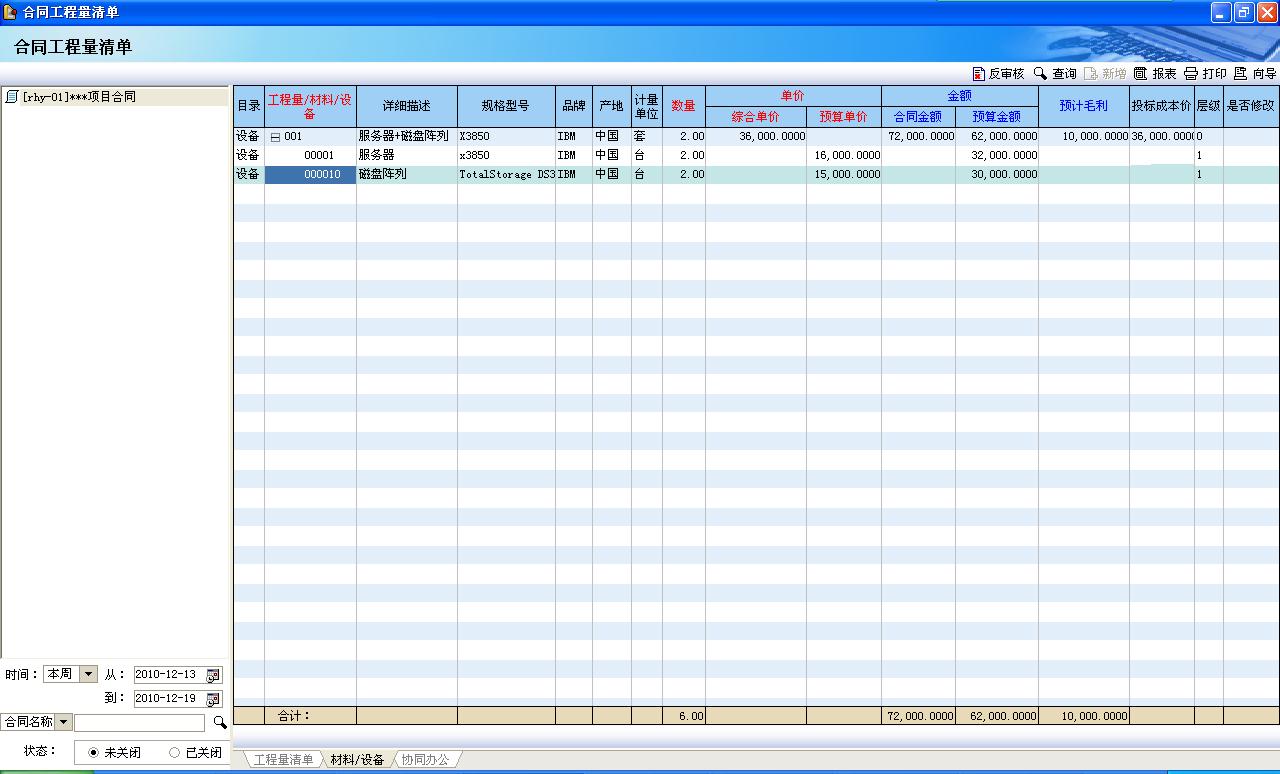Open the 合同名称 filter type dropdown

tap(63, 722)
